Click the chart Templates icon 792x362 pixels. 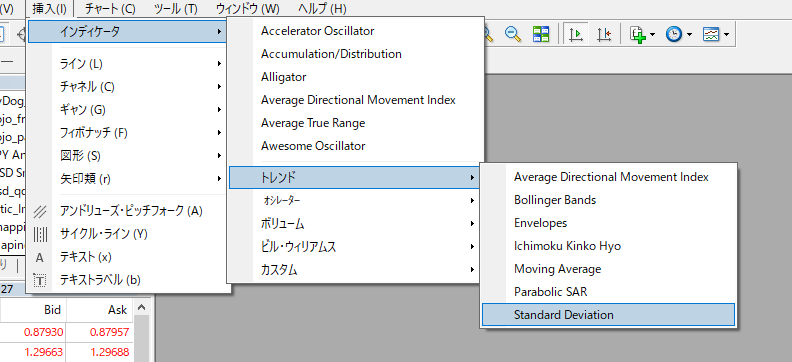711,34
